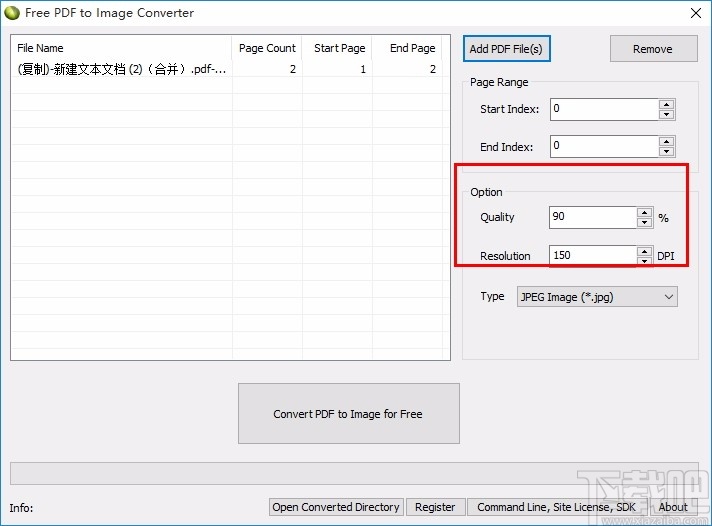Increase Quality with up arrow
Image resolution: width=712 pixels, height=526 pixels.
(644, 212)
